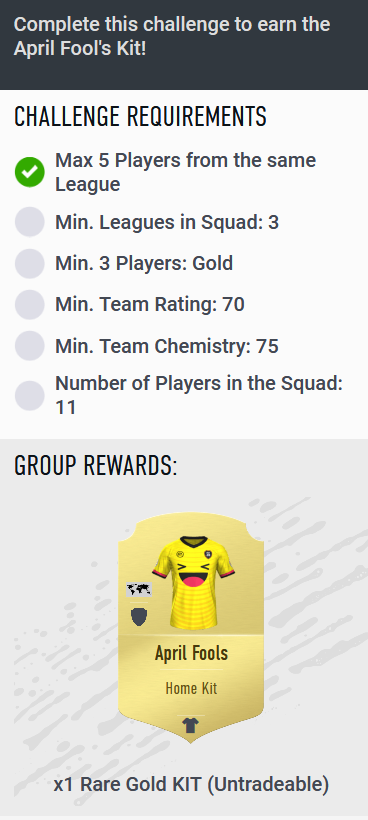The width and height of the screenshot is (368, 820).
Task: Click the yellow April Fools jersey image
Action: (x=193, y=581)
